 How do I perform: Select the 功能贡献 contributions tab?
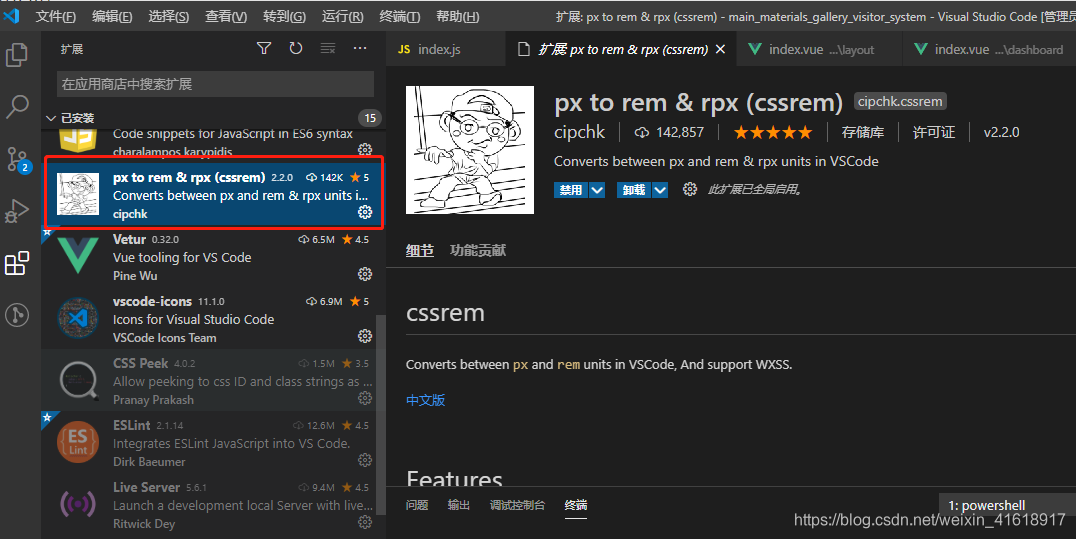point(478,251)
